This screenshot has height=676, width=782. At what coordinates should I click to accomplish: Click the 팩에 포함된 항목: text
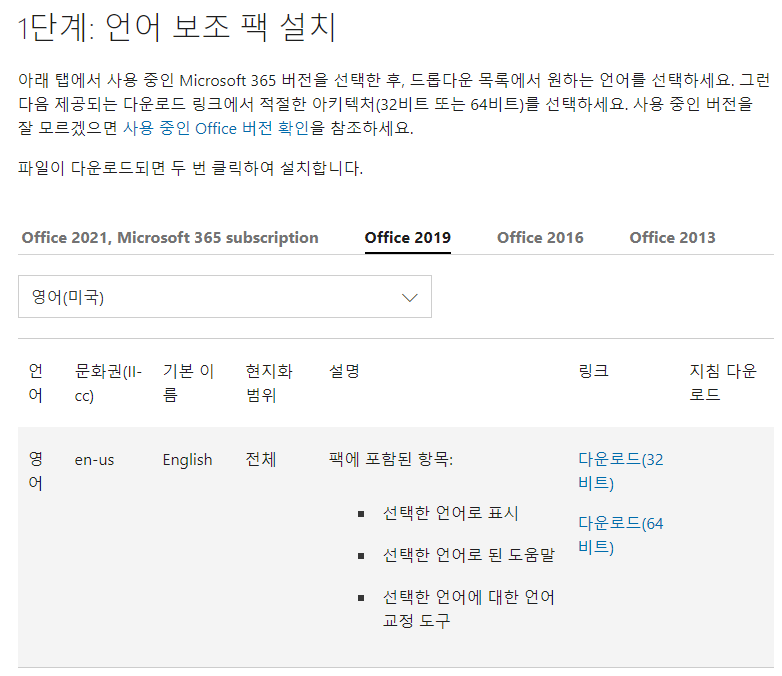[391, 459]
